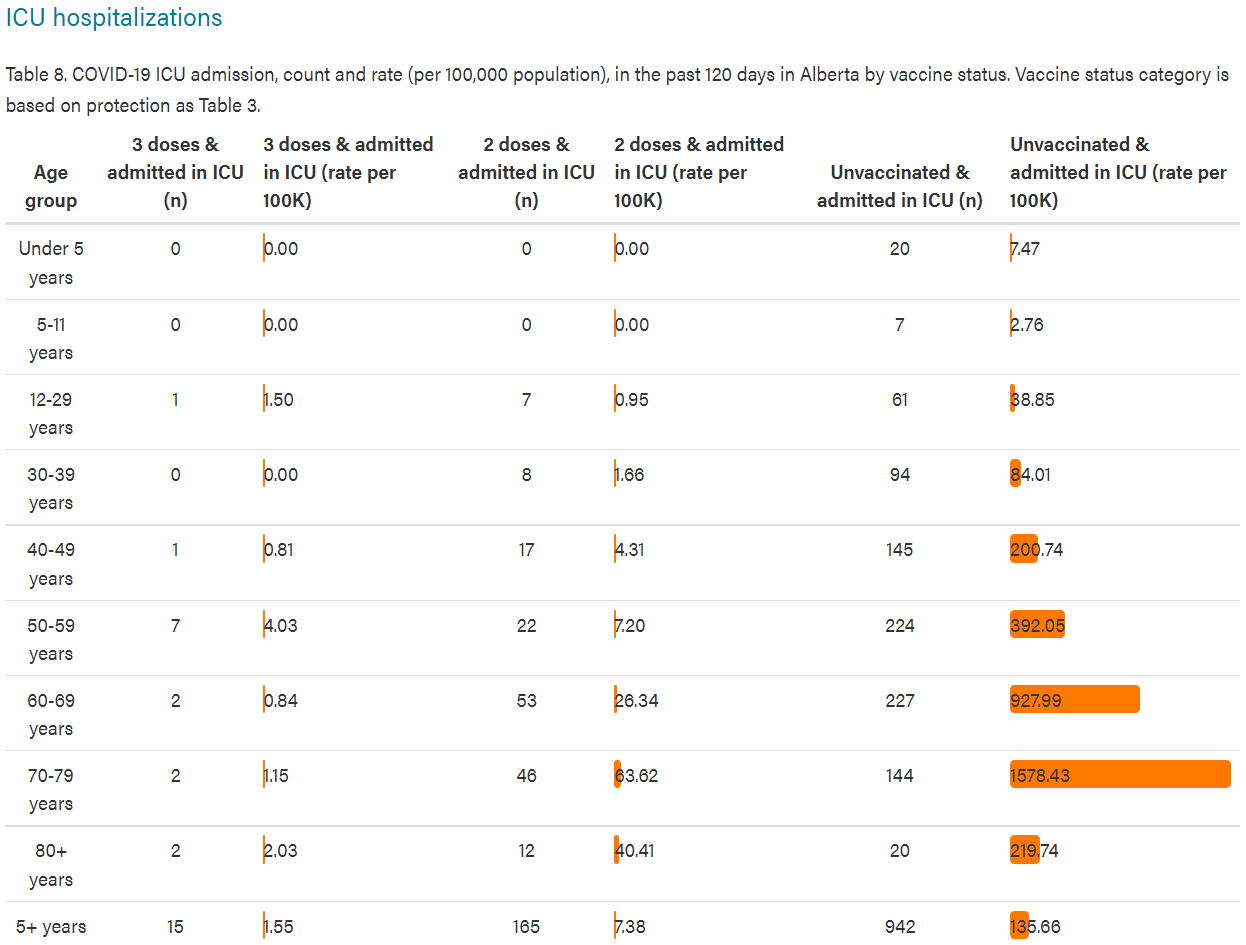The image size is (1246, 945).
Task: Click the 942 unvaccinated total count
Action: (x=900, y=927)
